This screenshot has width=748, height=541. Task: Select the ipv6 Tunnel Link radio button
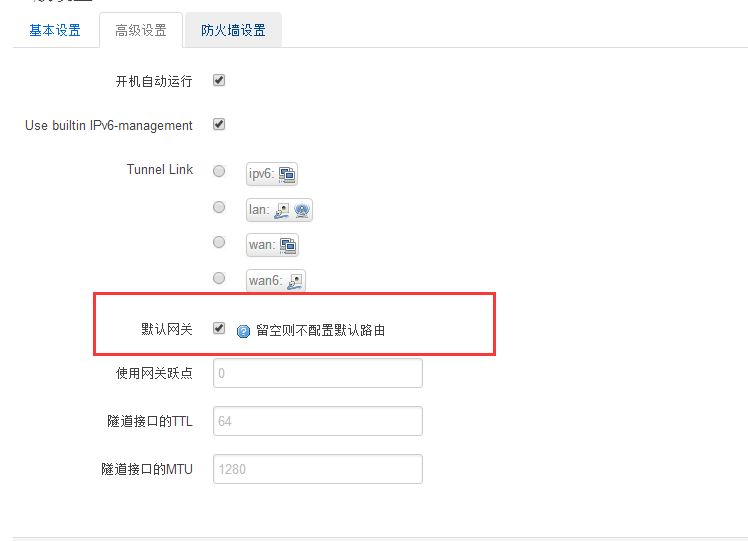[219, 171]
